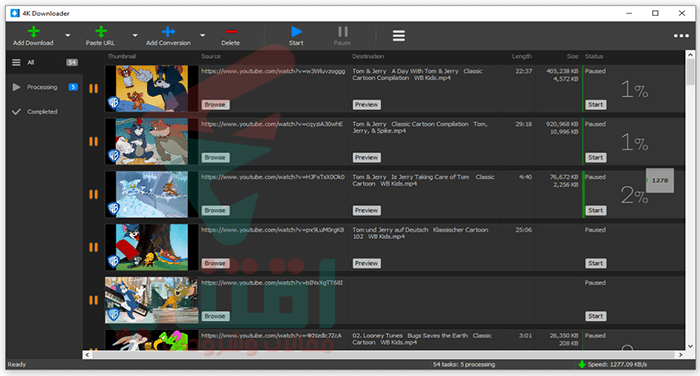Click the 22:37 length value
The height and width of the screenshot is (376, 700).
524,71
